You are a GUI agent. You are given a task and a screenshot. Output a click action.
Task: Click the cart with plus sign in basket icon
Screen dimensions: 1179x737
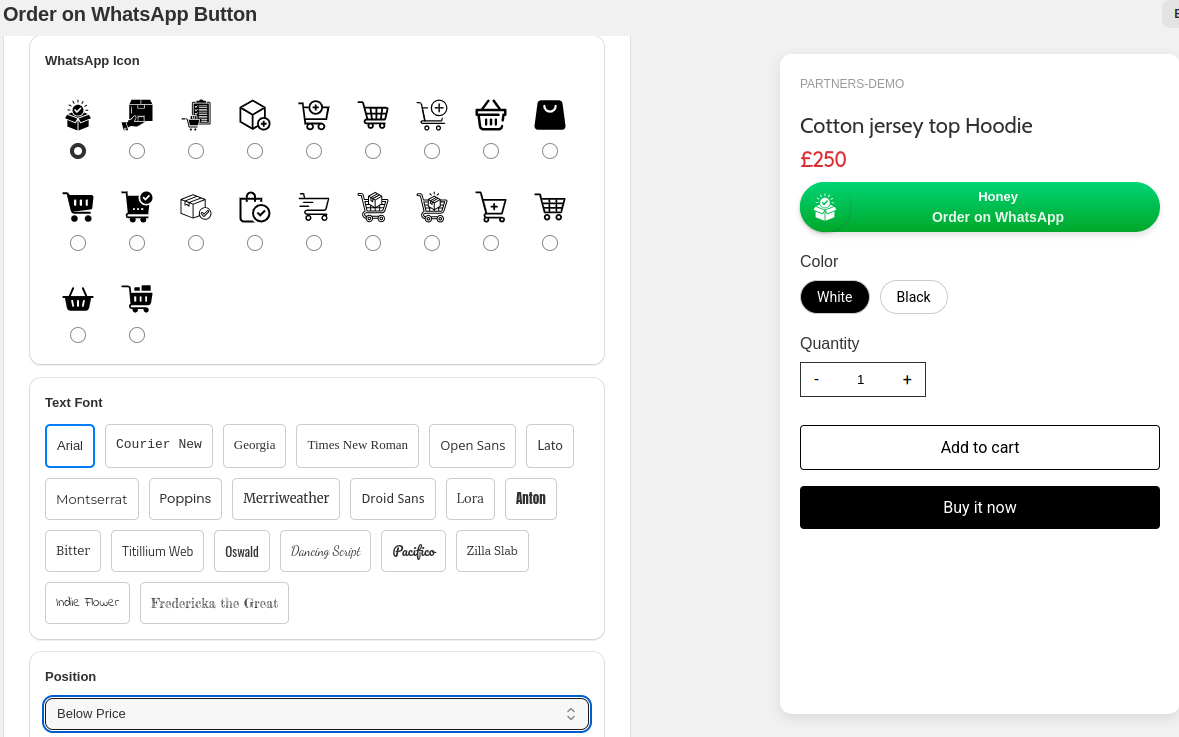coord(491,207)
